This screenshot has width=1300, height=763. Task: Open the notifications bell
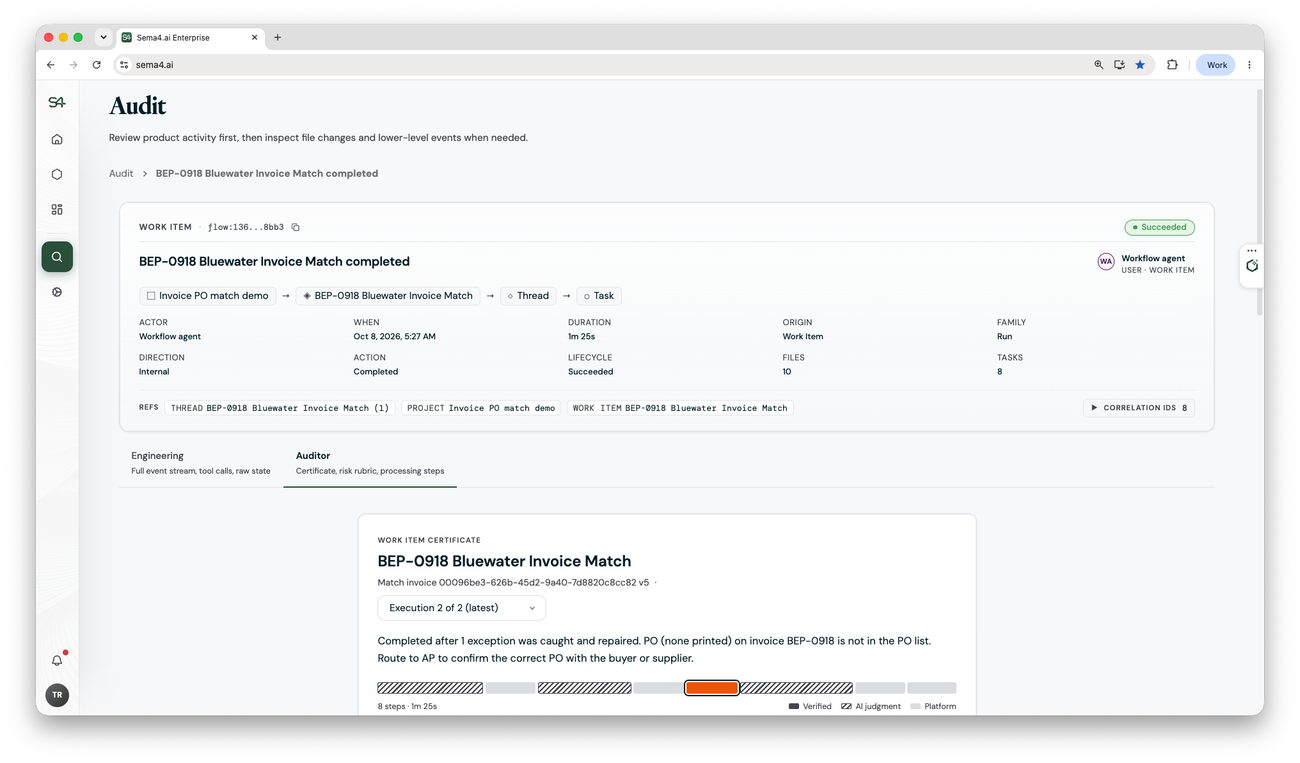57,660
